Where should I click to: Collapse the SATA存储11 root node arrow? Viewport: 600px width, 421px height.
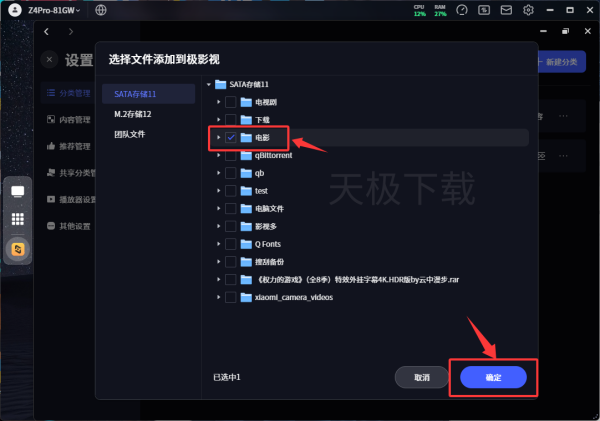tap(207, 83)
